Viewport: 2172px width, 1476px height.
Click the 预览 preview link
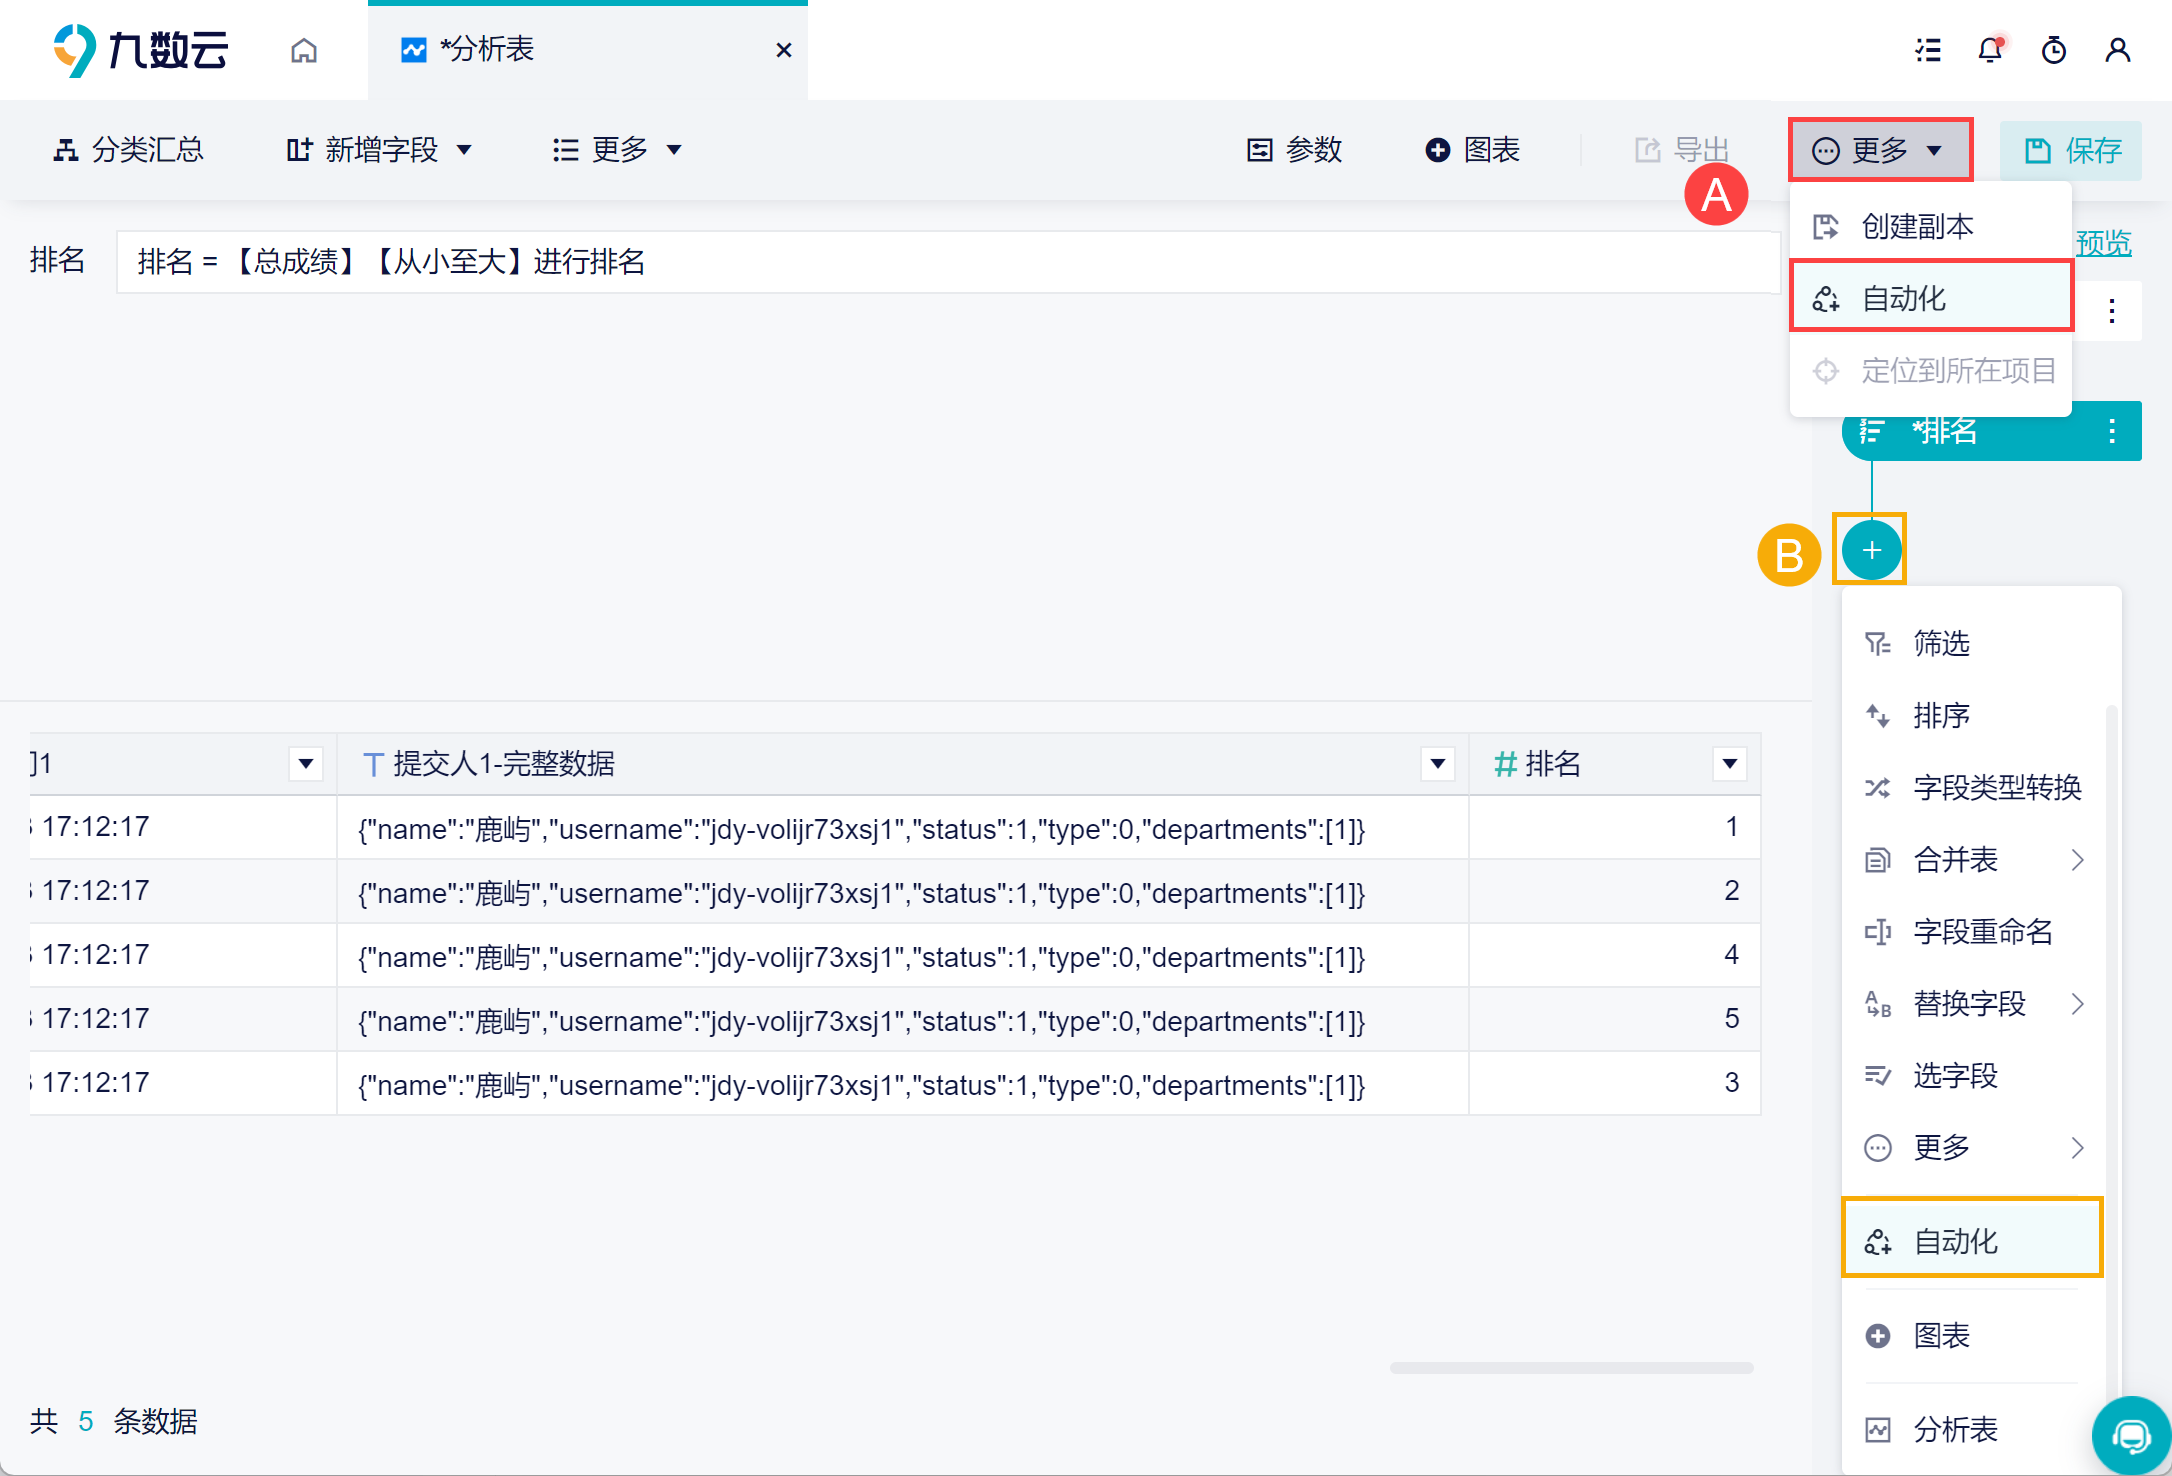pyautogui.click(x=2103, y=243)
